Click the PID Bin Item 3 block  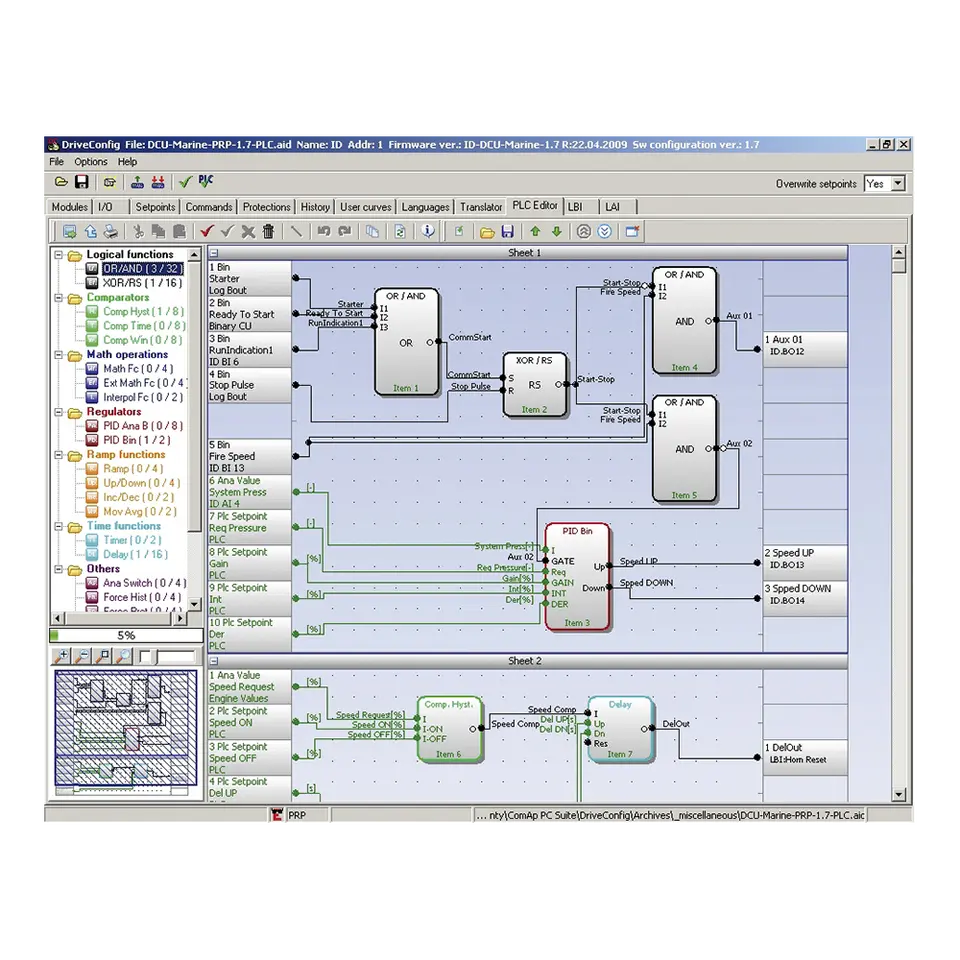[577, 577]
